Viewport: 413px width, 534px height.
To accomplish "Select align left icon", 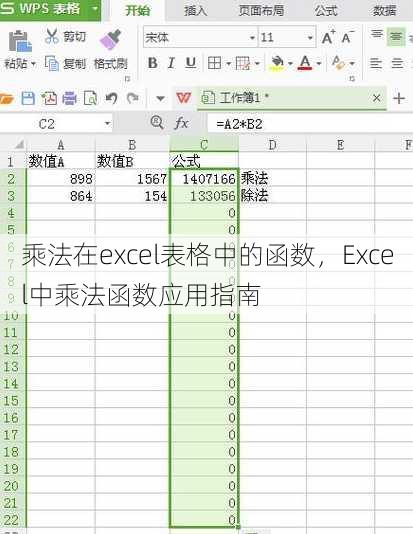I will 376,63.
